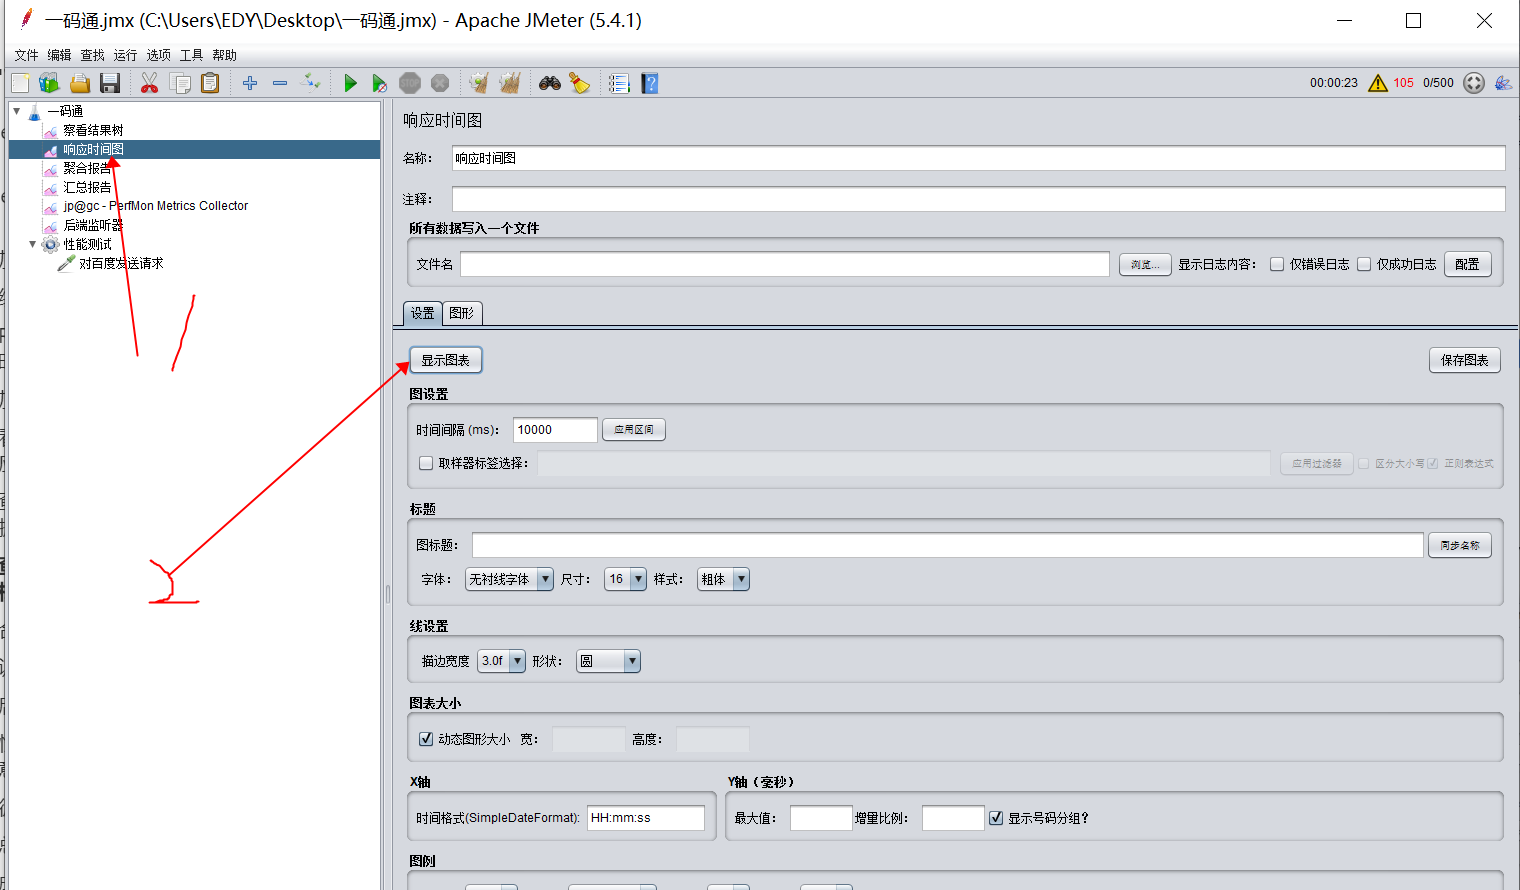
Task: Collapse all nodes with blue minus icon
Action: [x=280, y=83]
